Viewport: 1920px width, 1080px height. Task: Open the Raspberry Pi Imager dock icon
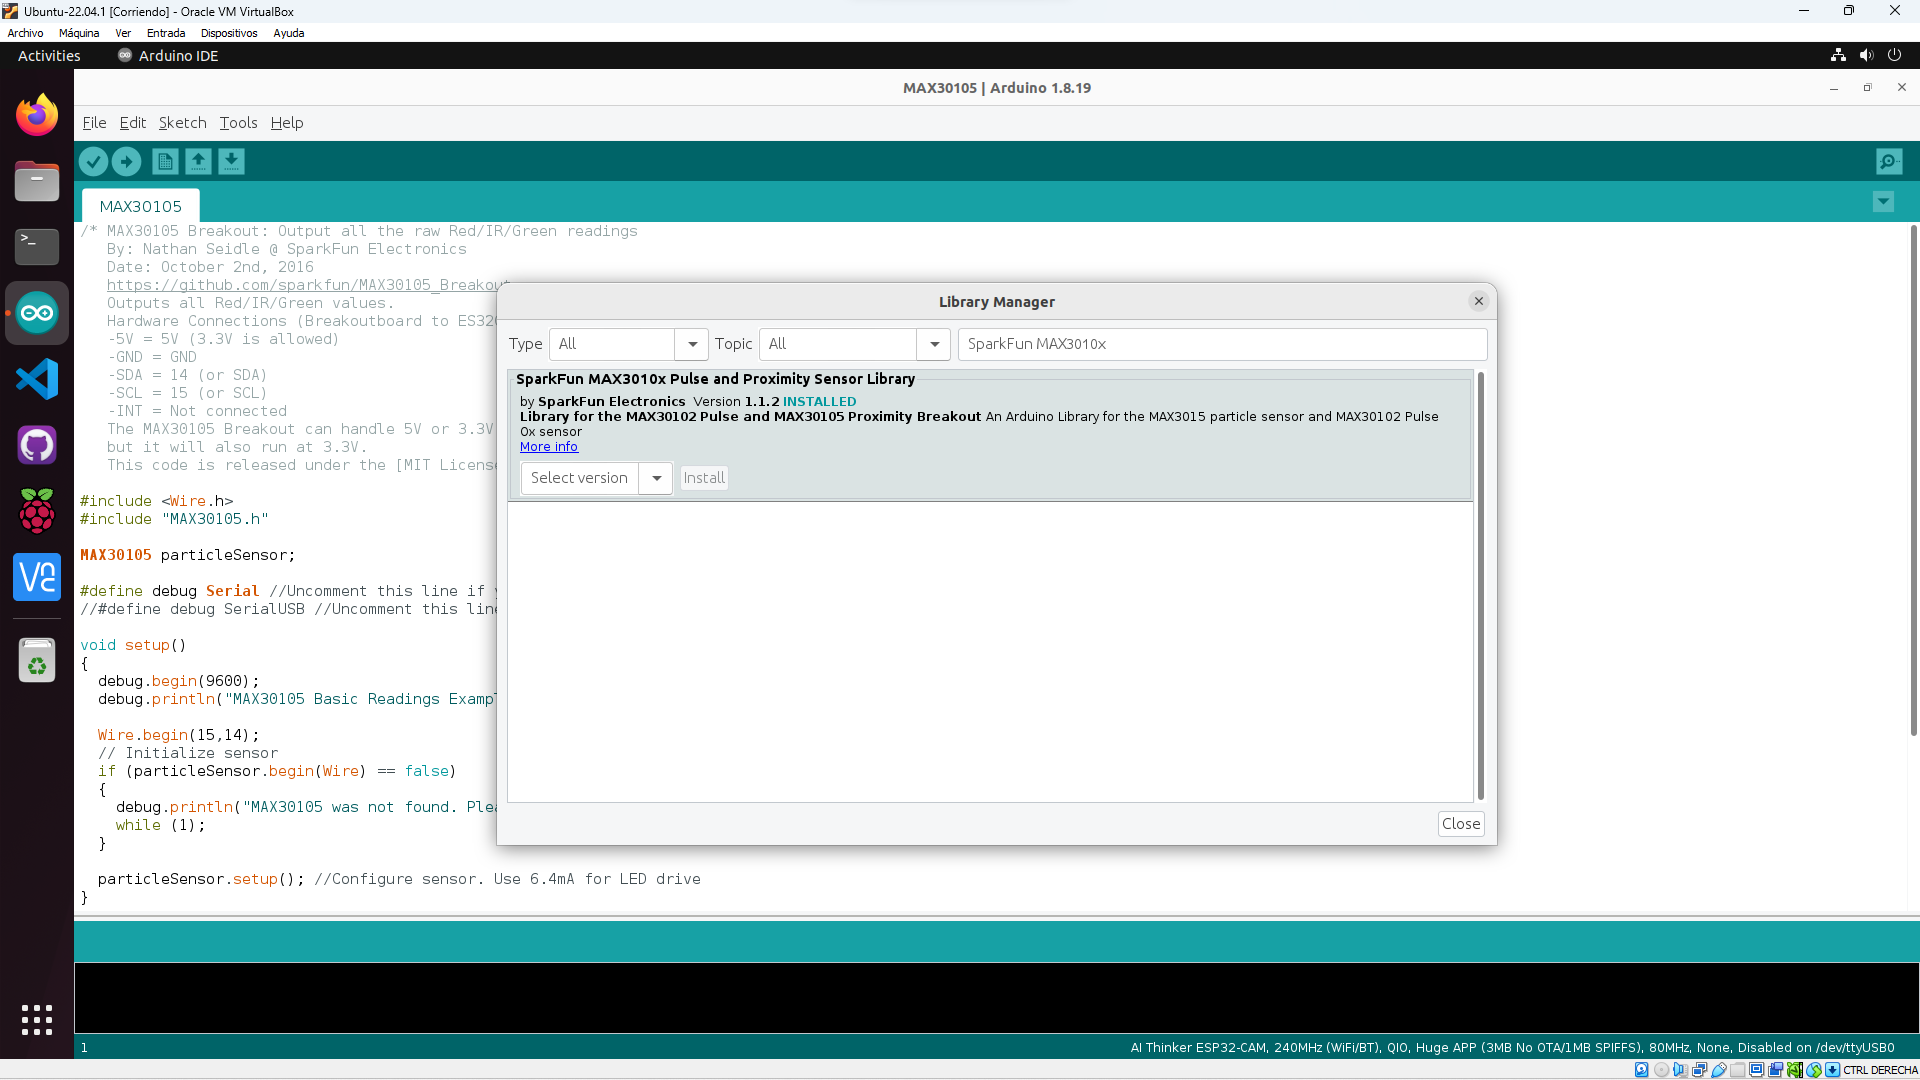[37, 511]
